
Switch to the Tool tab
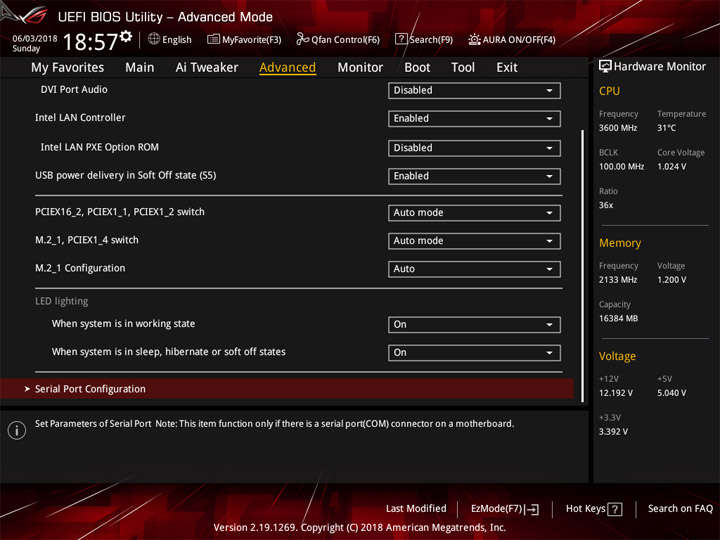[x=463, y=68]
